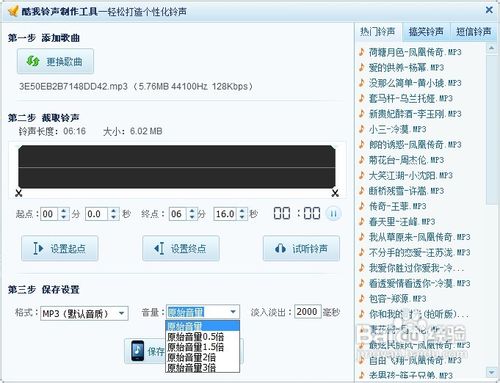Choose highlighted 原始音量 option in list

tap(202, 326)
